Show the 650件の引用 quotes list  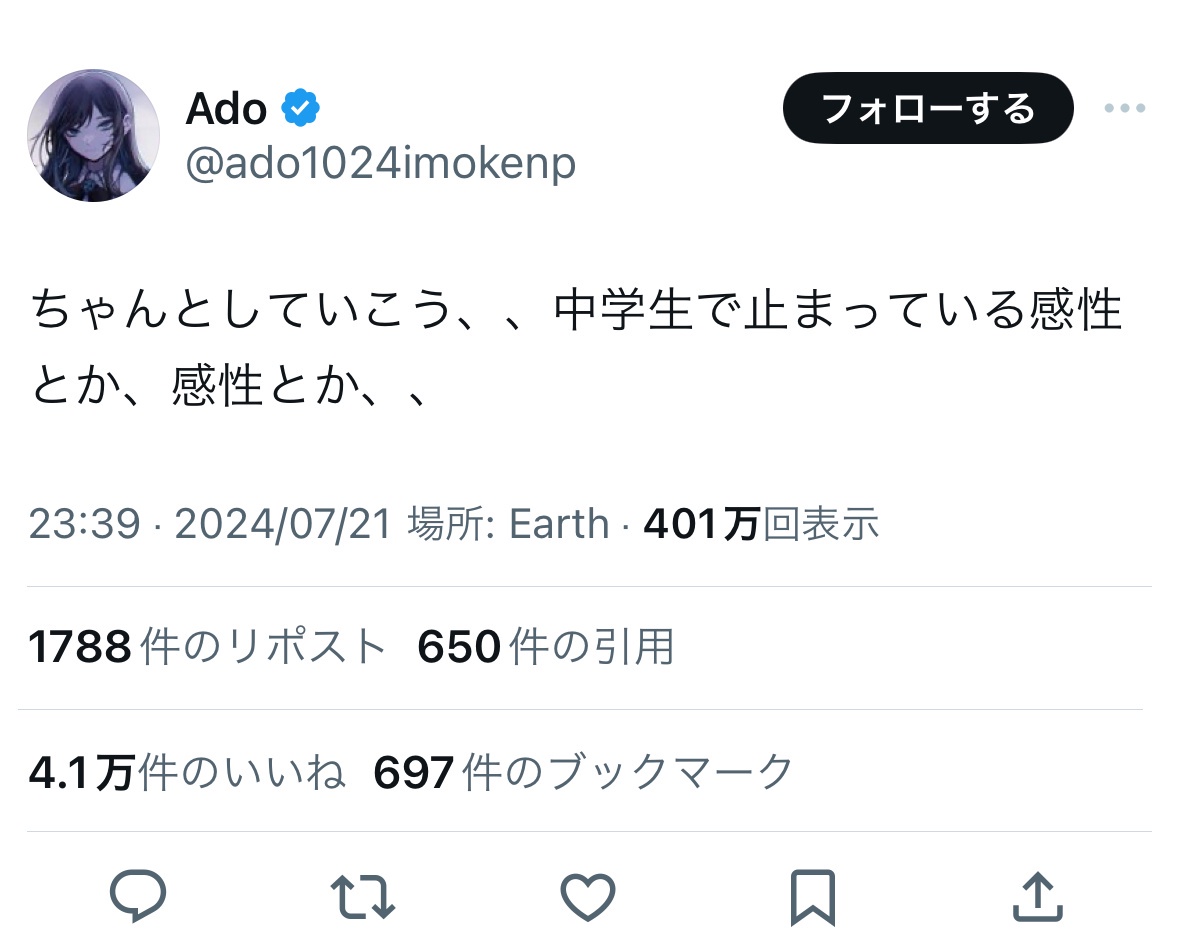pos(545,647)
